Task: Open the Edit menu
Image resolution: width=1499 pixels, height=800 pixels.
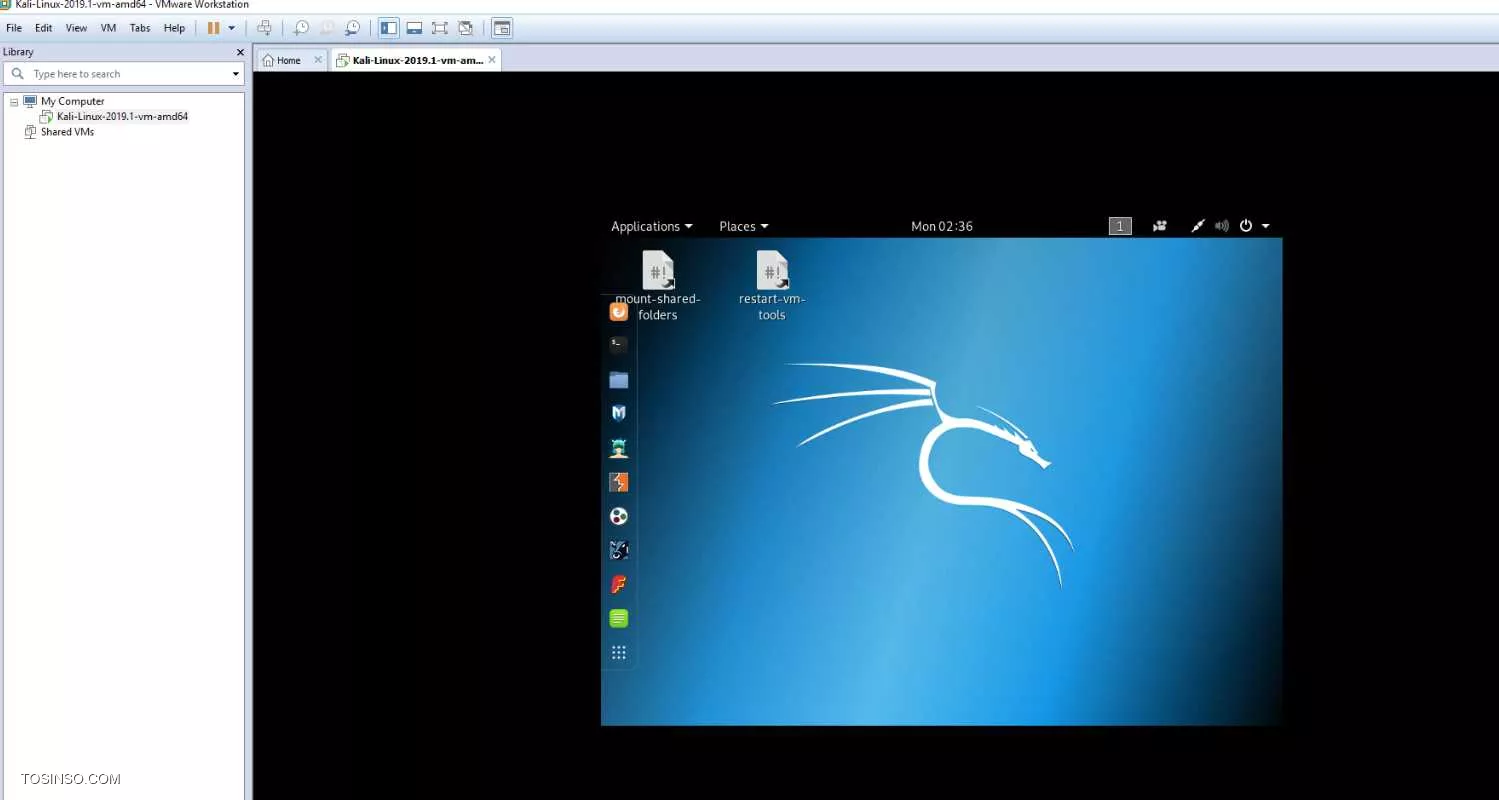Action: click(x=44, y=28)
